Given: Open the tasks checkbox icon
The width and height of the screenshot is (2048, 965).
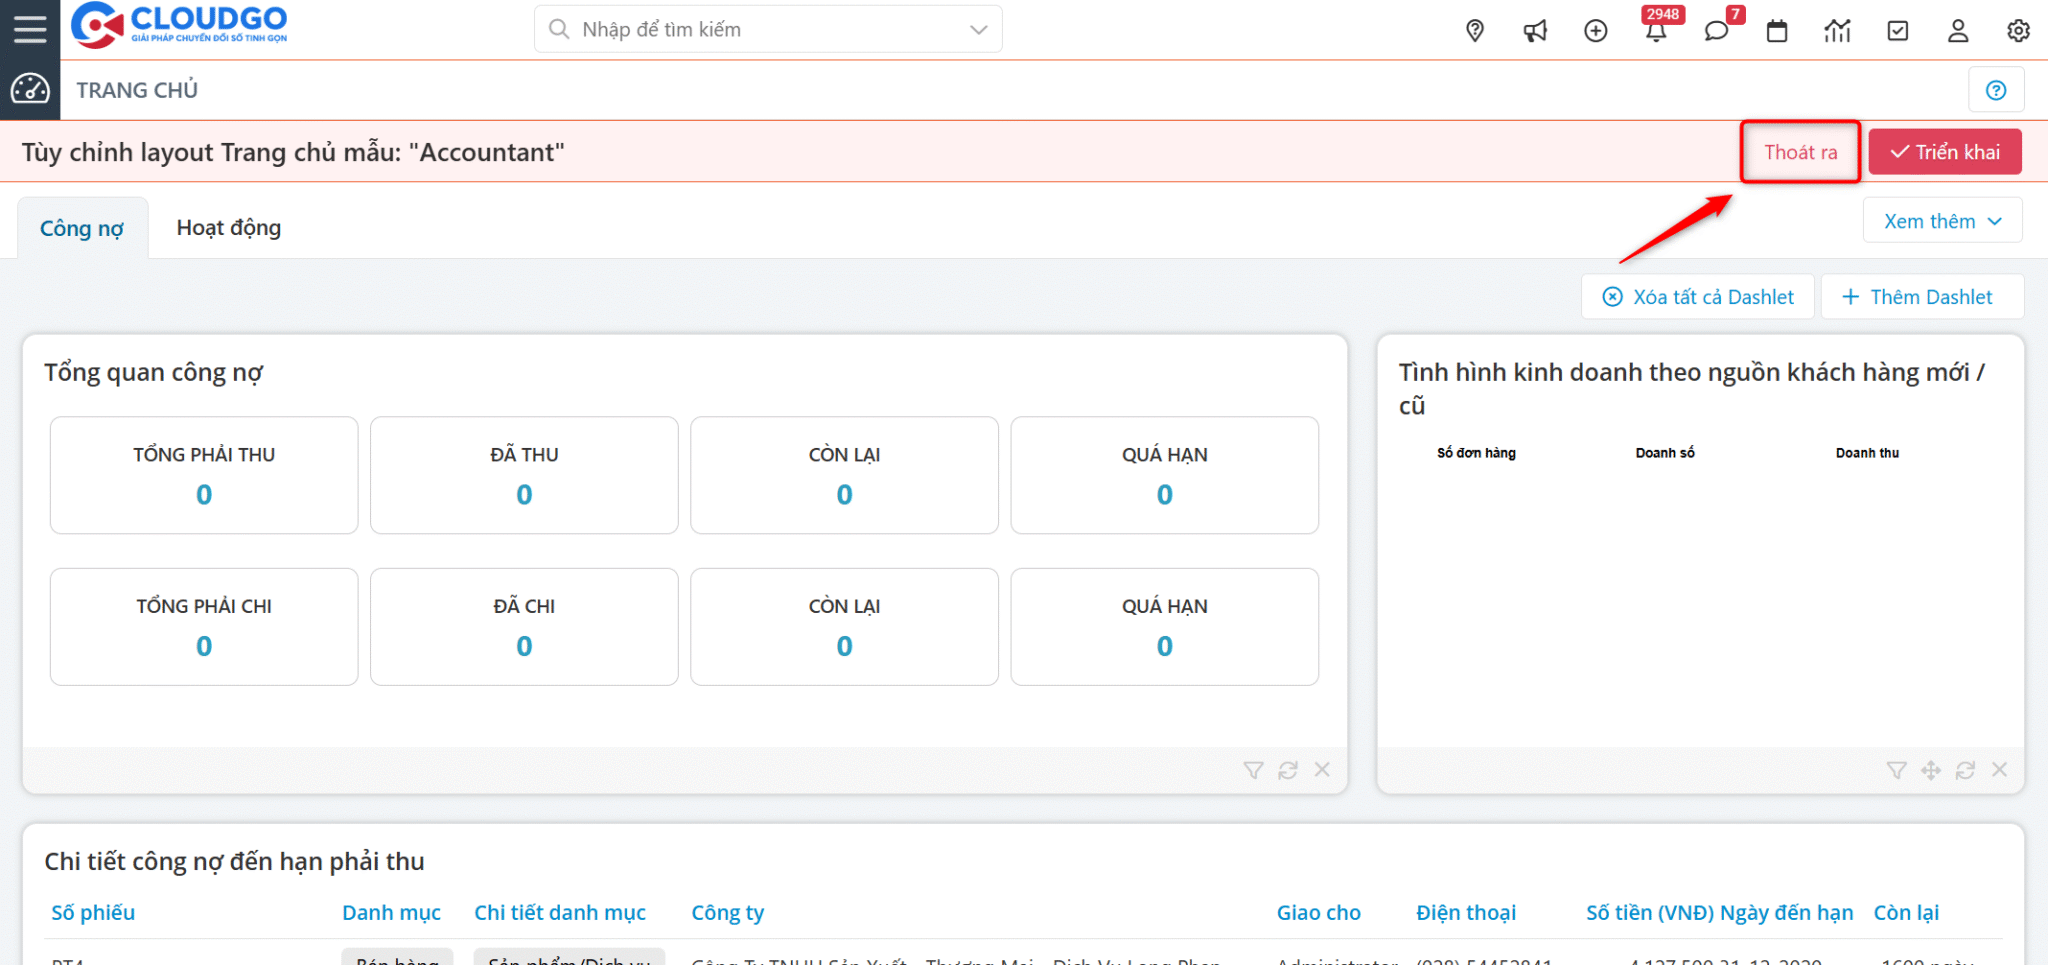Looking at the screenshot, I should pyautogui.click(x=1898, y=31).
